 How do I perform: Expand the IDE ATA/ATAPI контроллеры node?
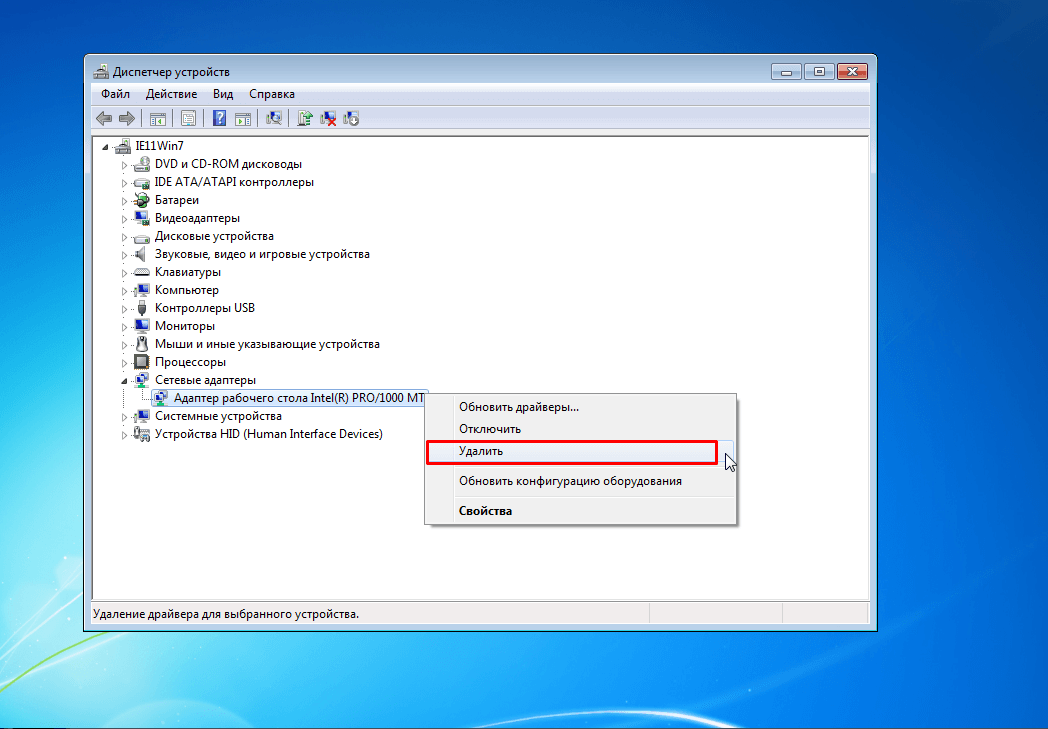point(124,182)
